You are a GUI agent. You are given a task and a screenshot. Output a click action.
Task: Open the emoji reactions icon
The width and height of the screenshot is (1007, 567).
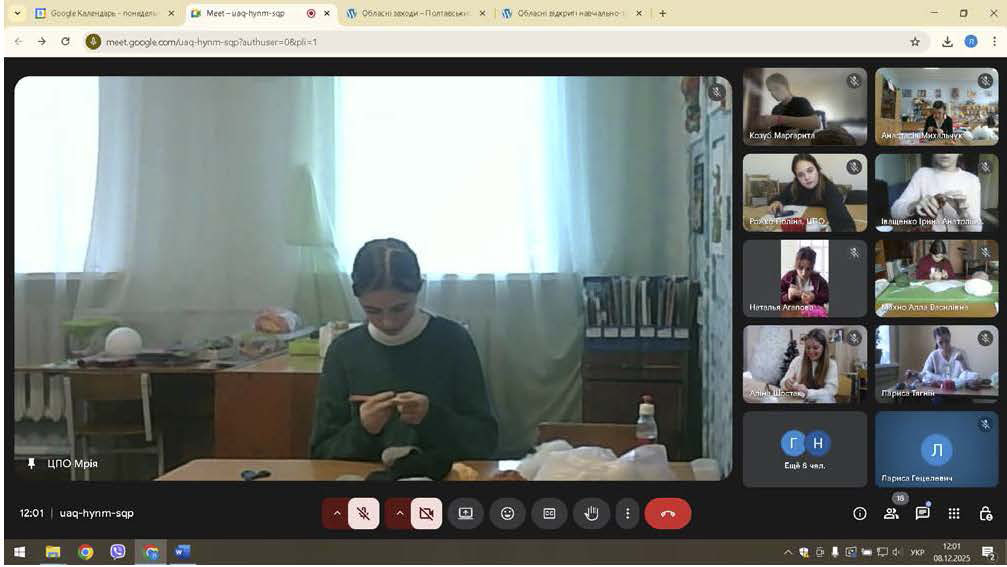(507, 513)
